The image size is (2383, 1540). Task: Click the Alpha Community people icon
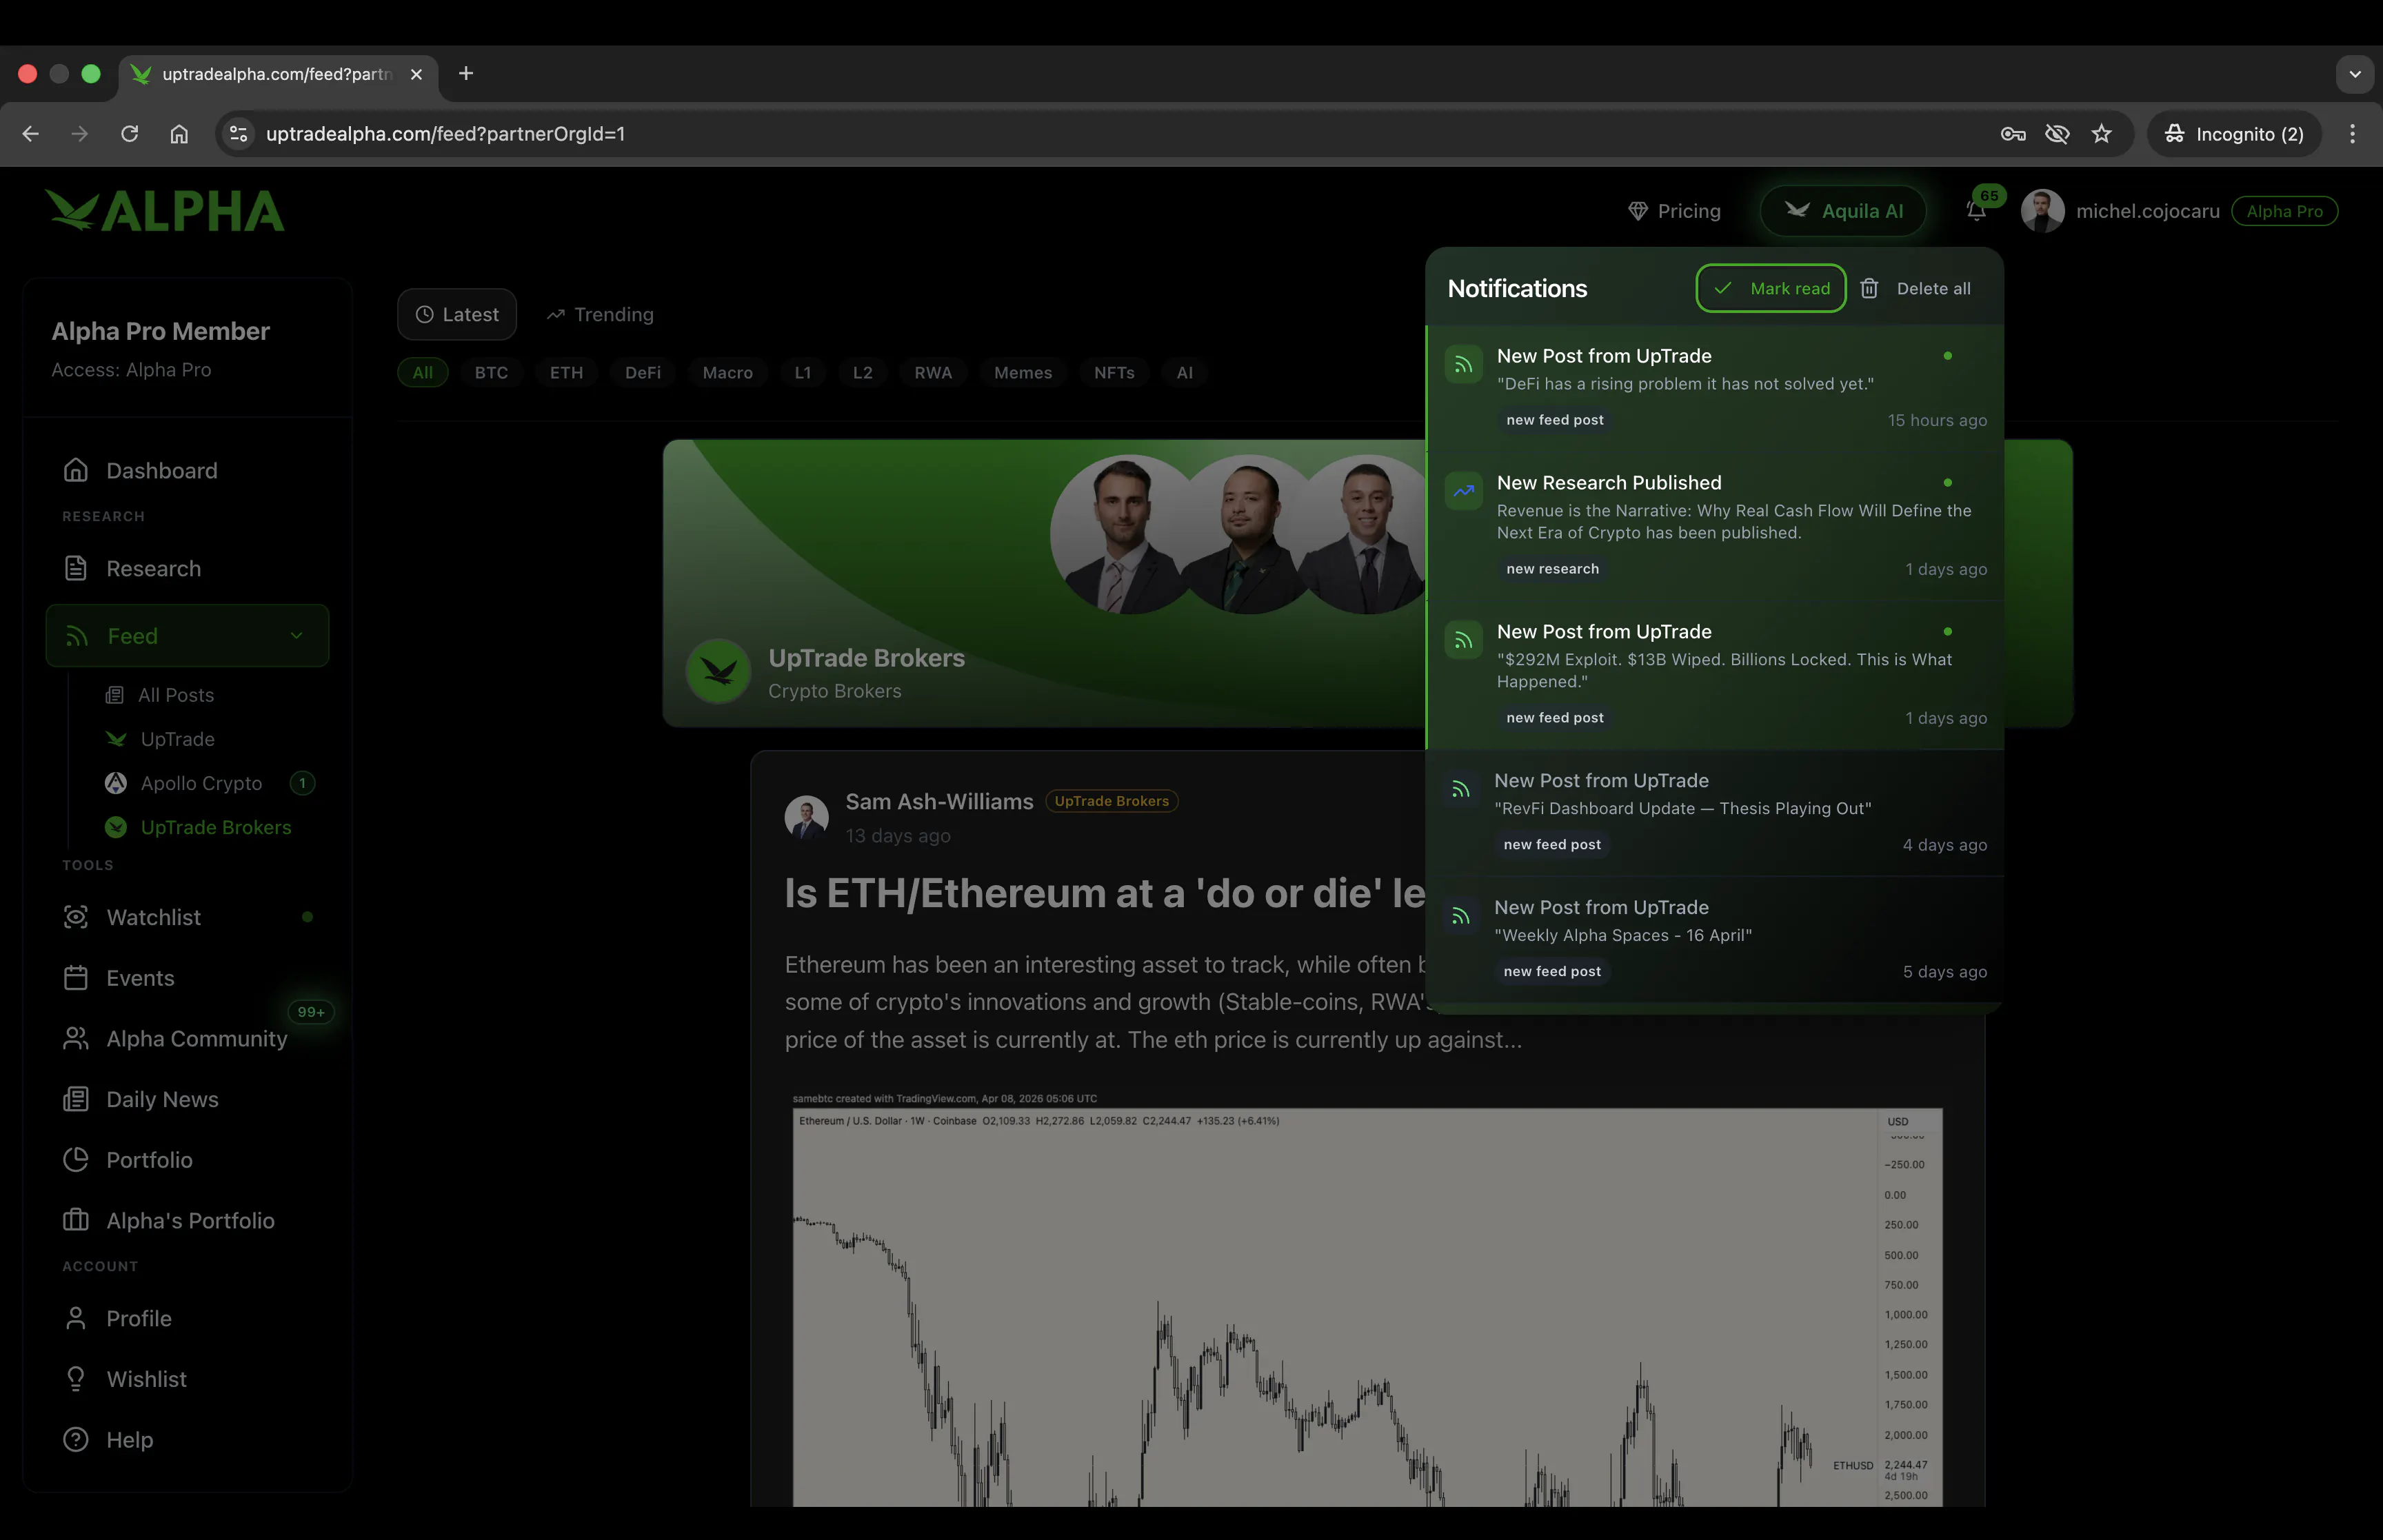(76, 1039)
